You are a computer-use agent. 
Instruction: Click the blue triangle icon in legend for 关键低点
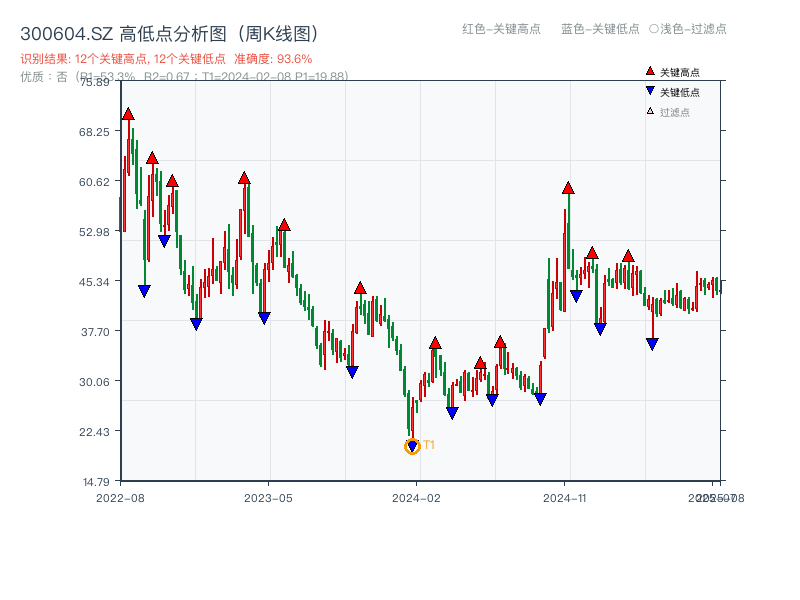click(x=650, y=91)
